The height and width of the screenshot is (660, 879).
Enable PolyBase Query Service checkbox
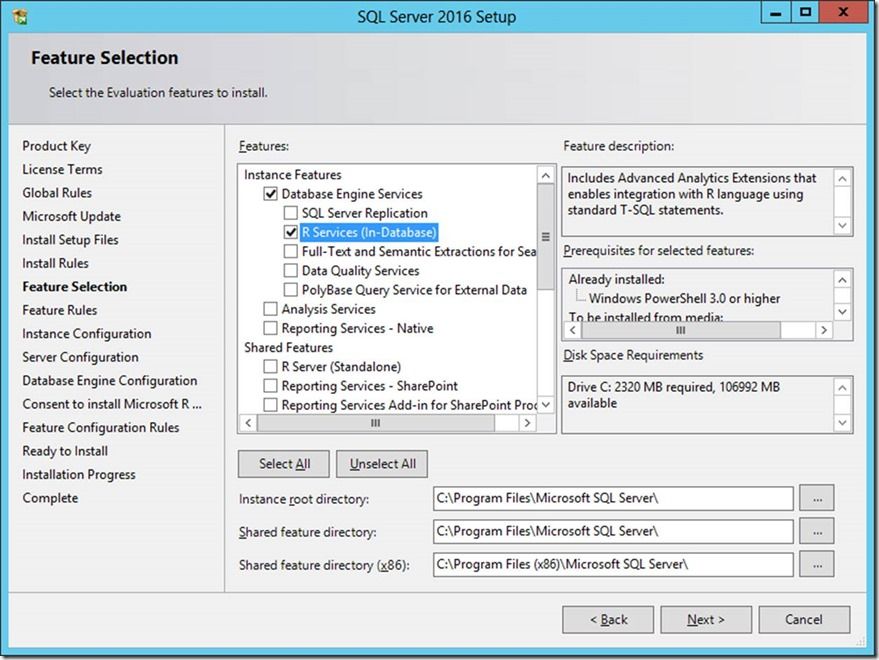(290, 290)
